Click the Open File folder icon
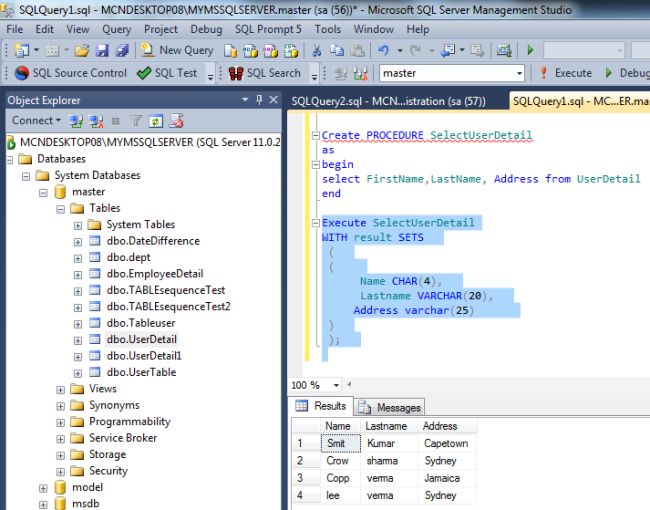This screenshot has height=510, width=650. click(x=81, y=50)
